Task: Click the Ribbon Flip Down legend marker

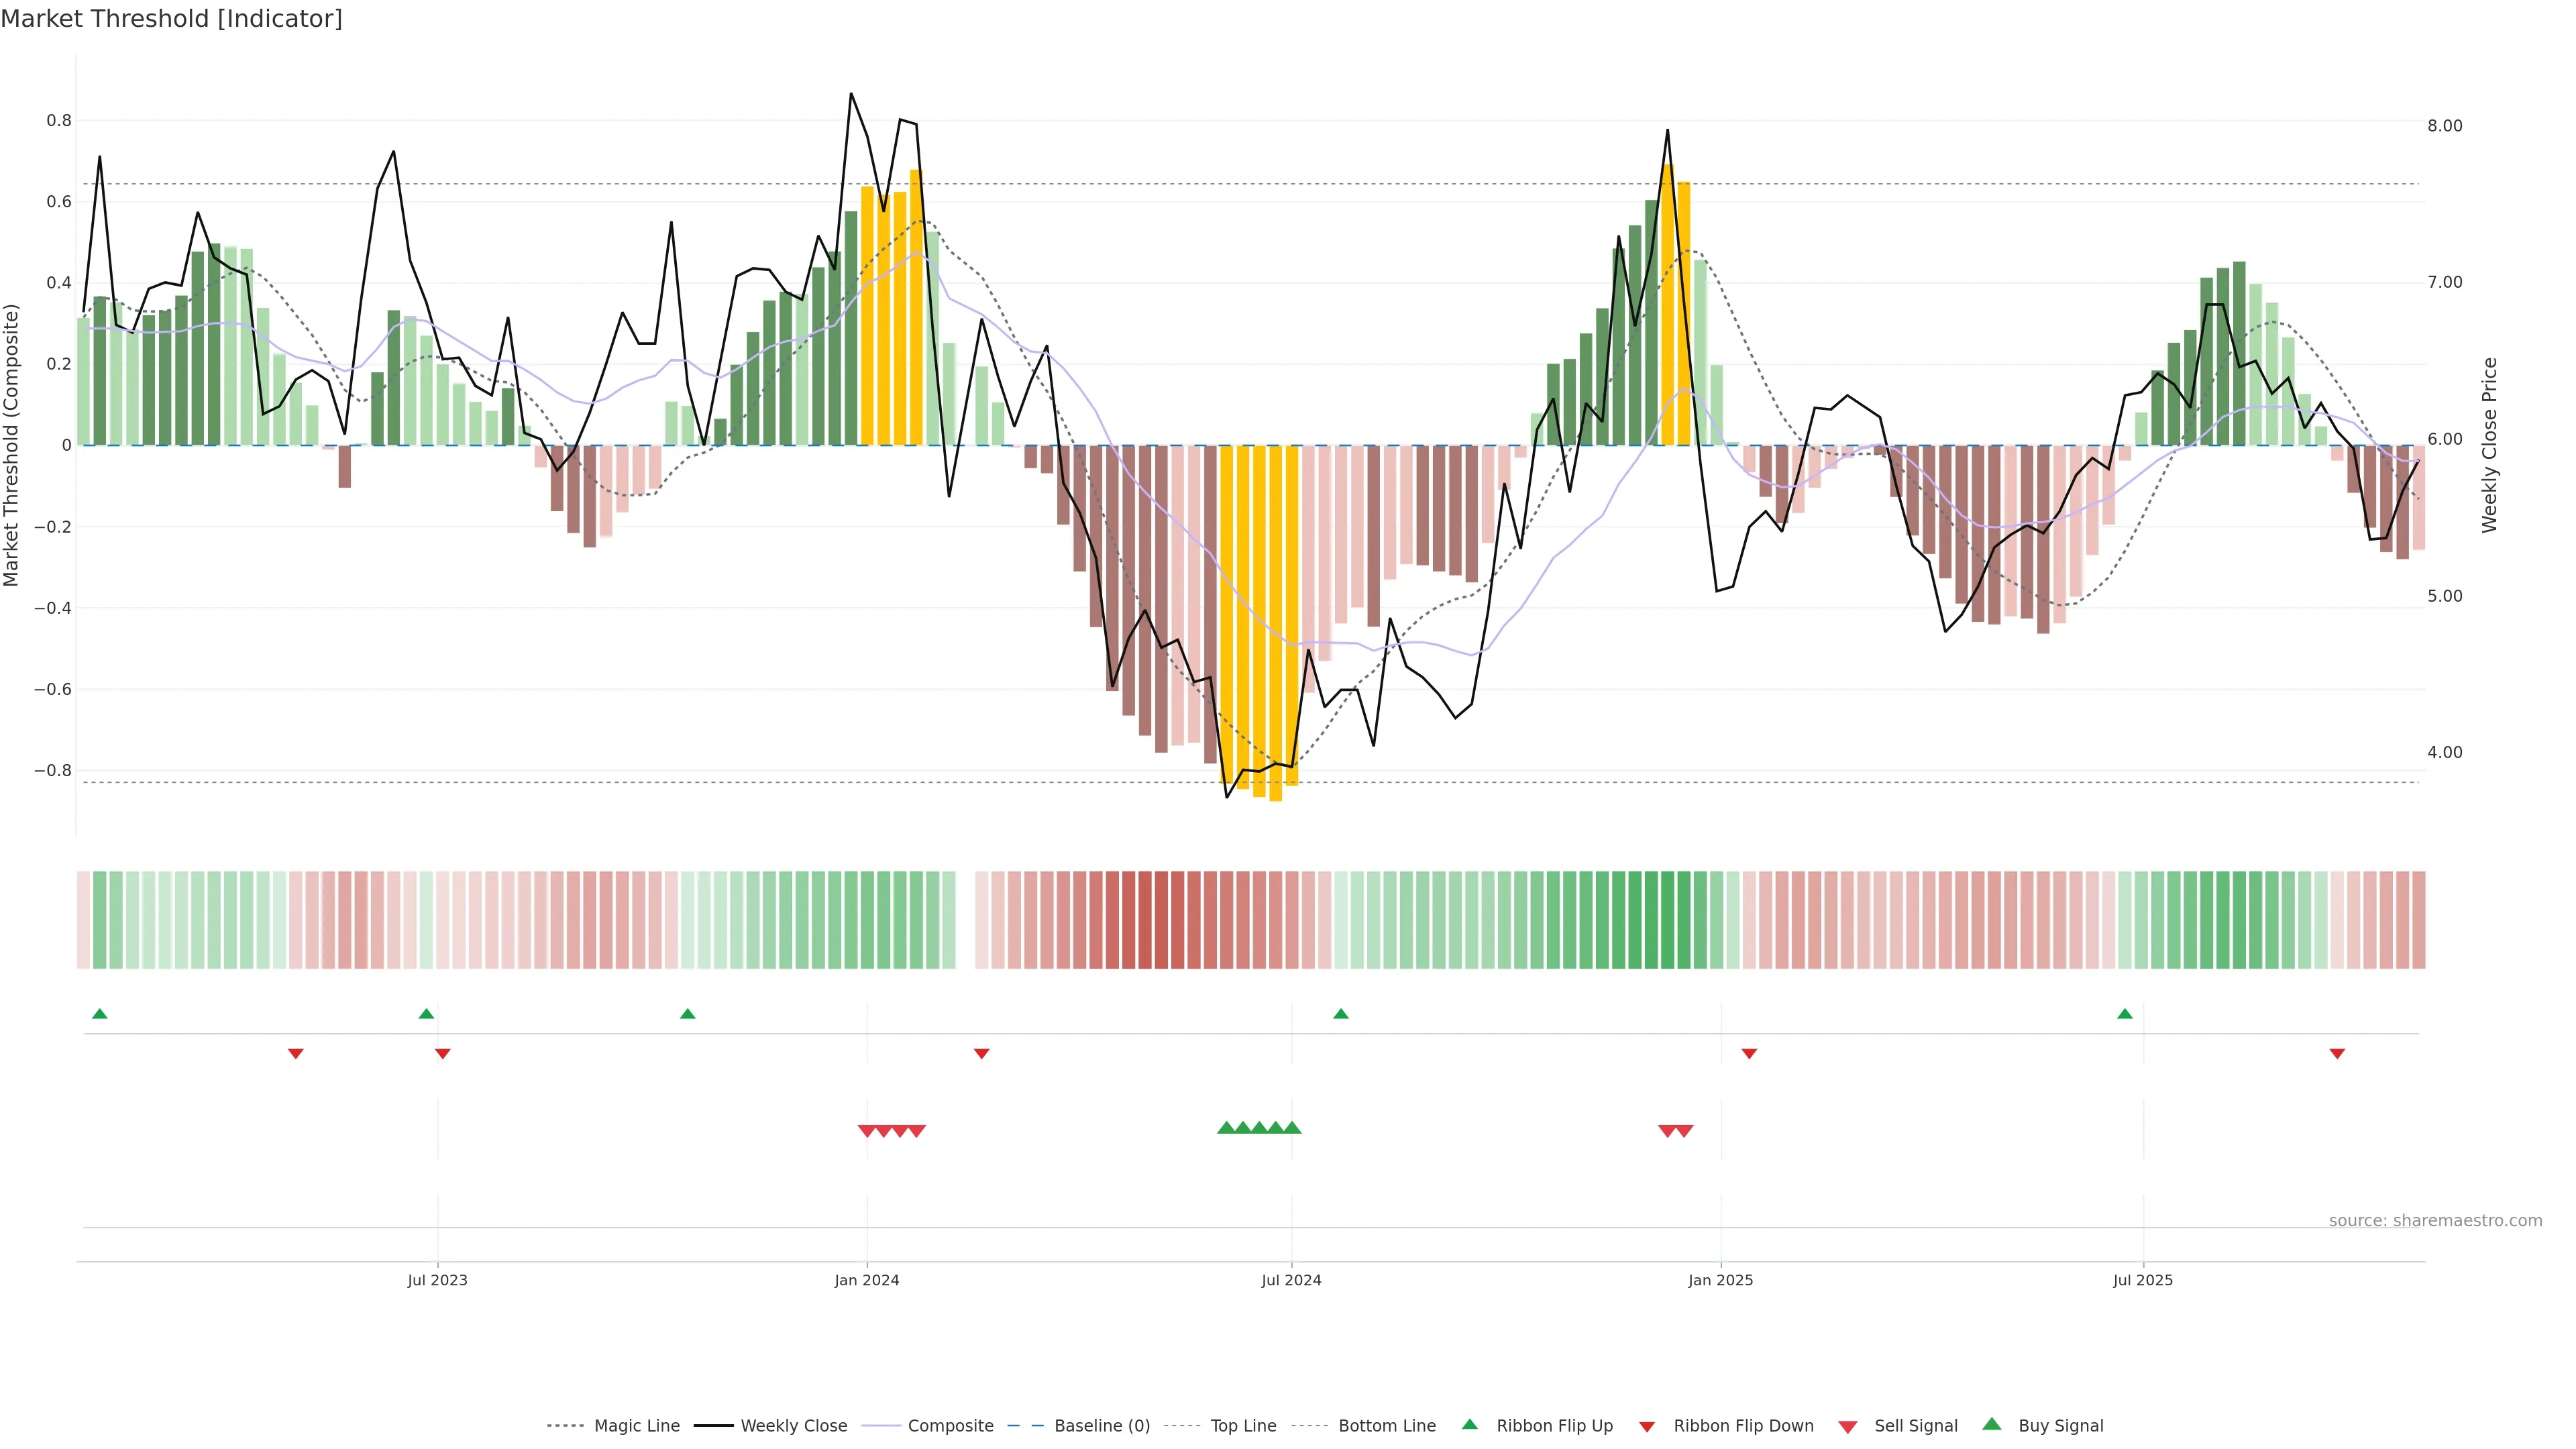Action: pyautogui.click(x=1647, y=1426)
